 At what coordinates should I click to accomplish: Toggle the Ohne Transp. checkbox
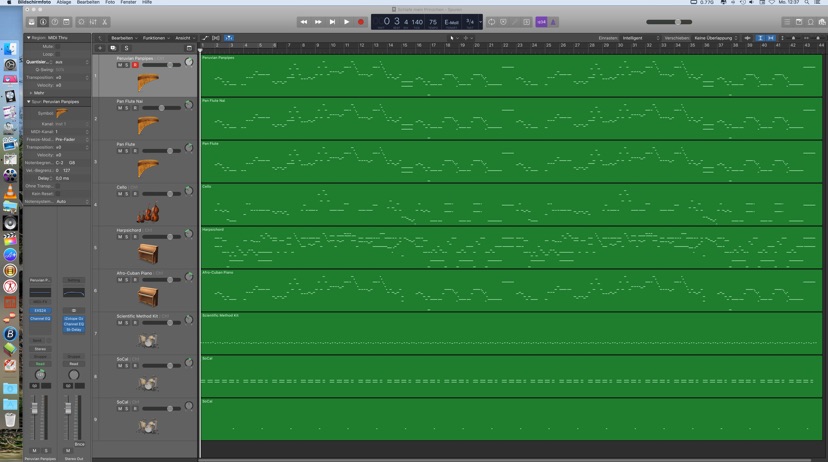click(58, 186)
